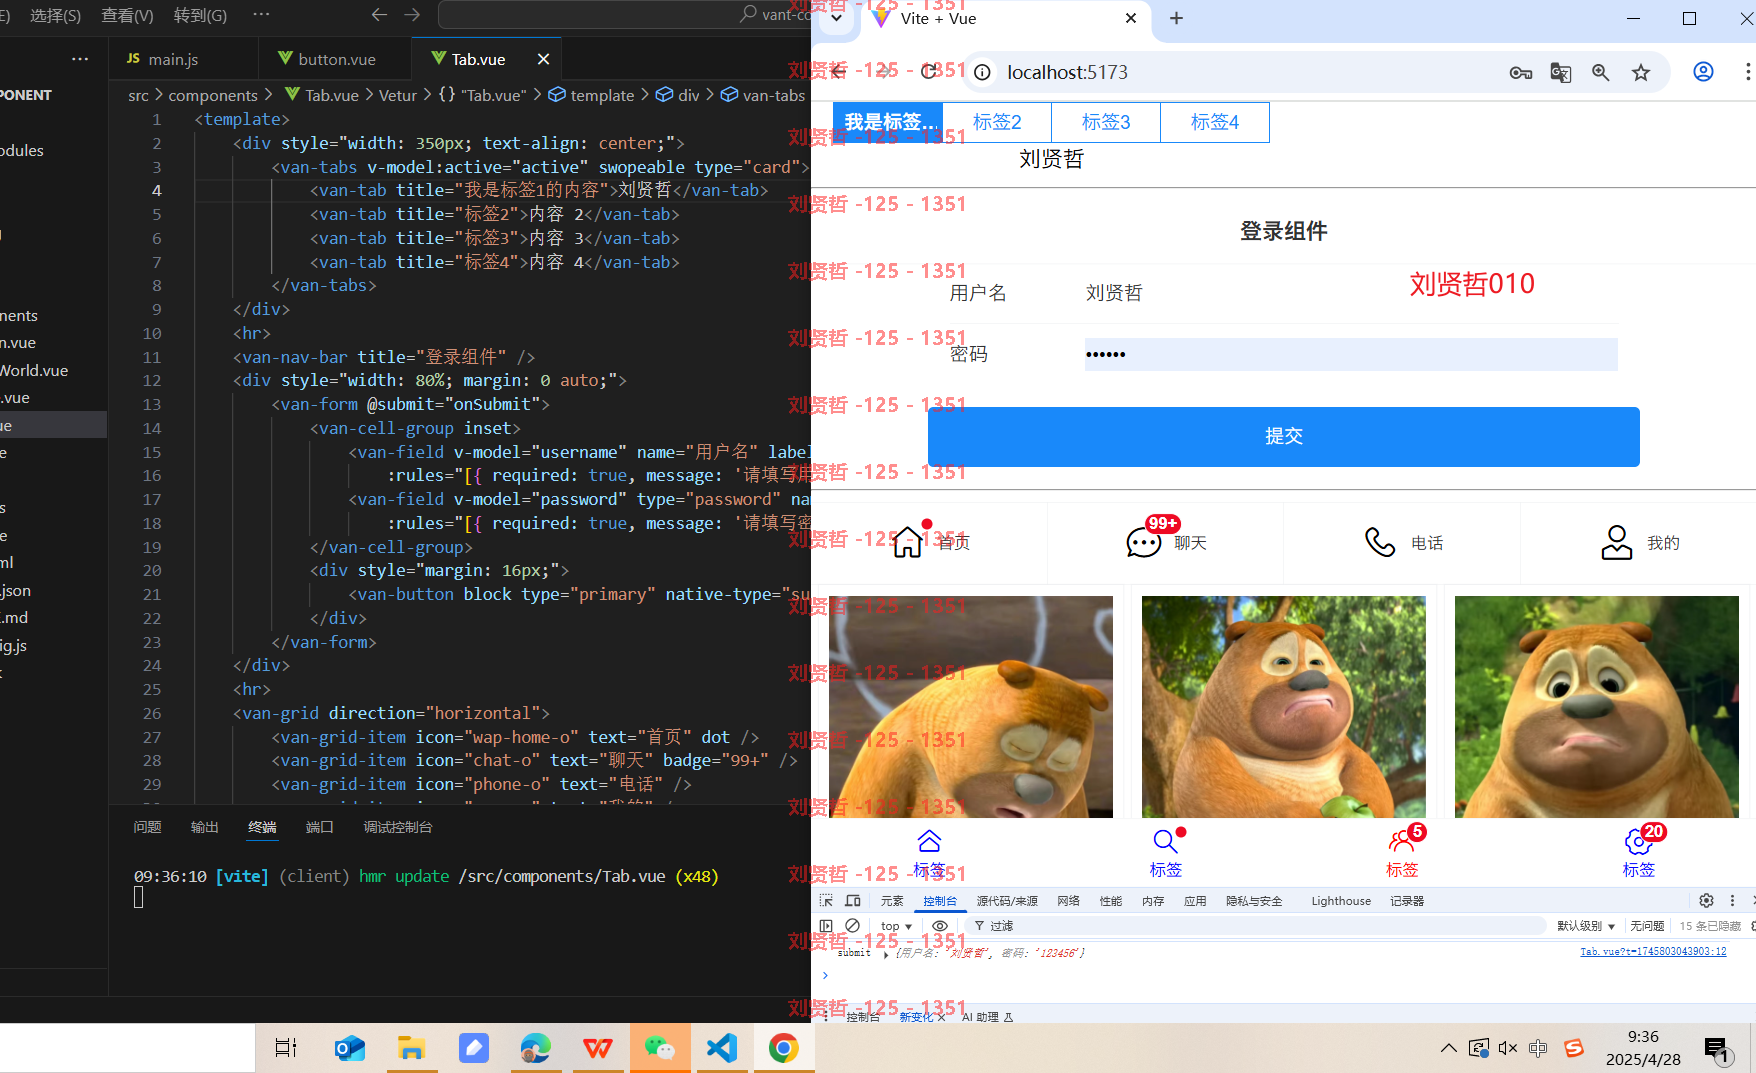
Task: Open the 查看(V) menu
Action: pyautogui.click(x=128, y=15)
